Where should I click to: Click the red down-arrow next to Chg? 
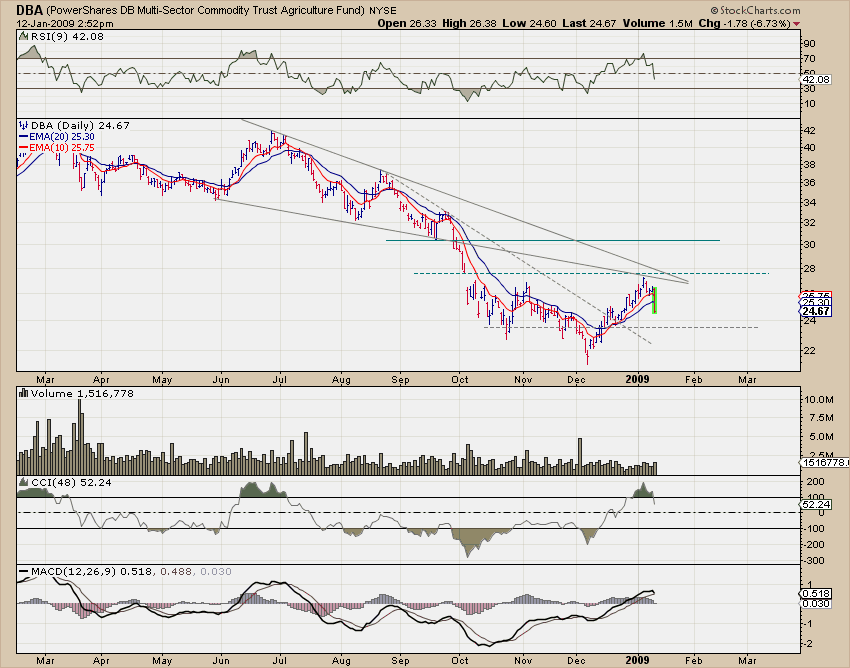(796, 24)
